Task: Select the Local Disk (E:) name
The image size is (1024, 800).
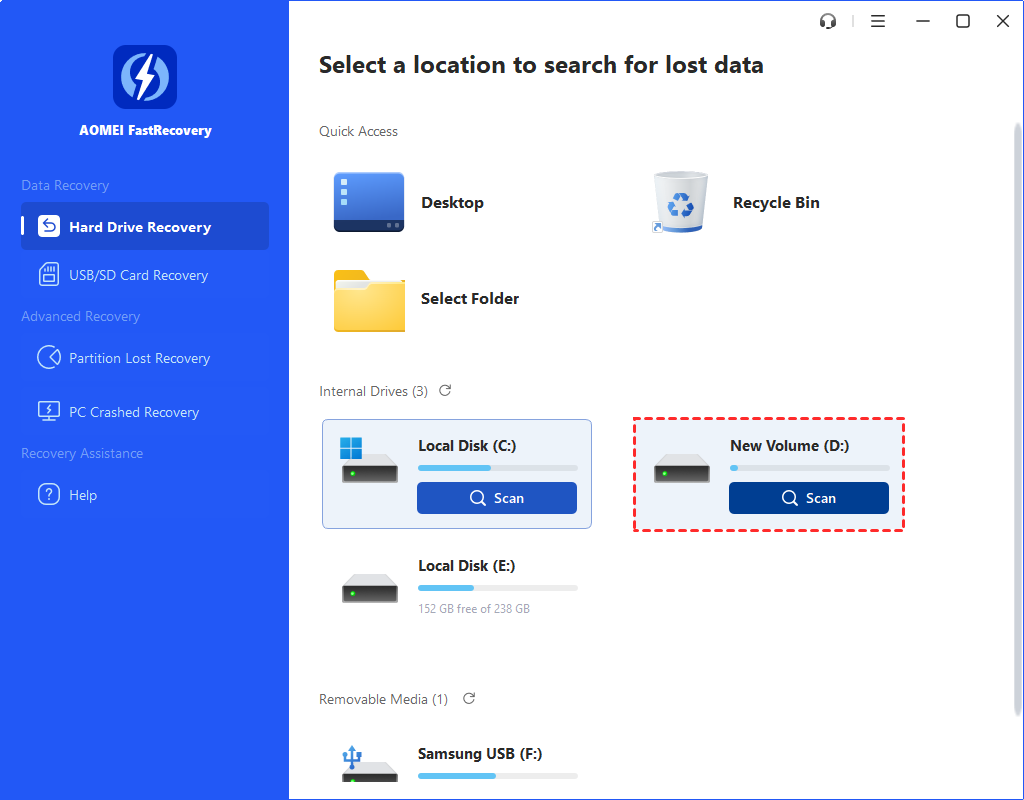Action: (466, 566)
